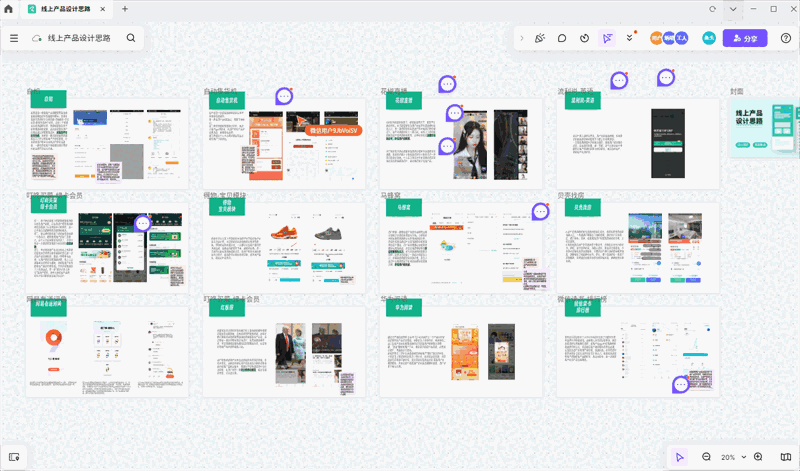Viewport: 800px width, 471px height.
Task: Click the 得物-宝贝模块 frame label
Action: tap(225, 195)
